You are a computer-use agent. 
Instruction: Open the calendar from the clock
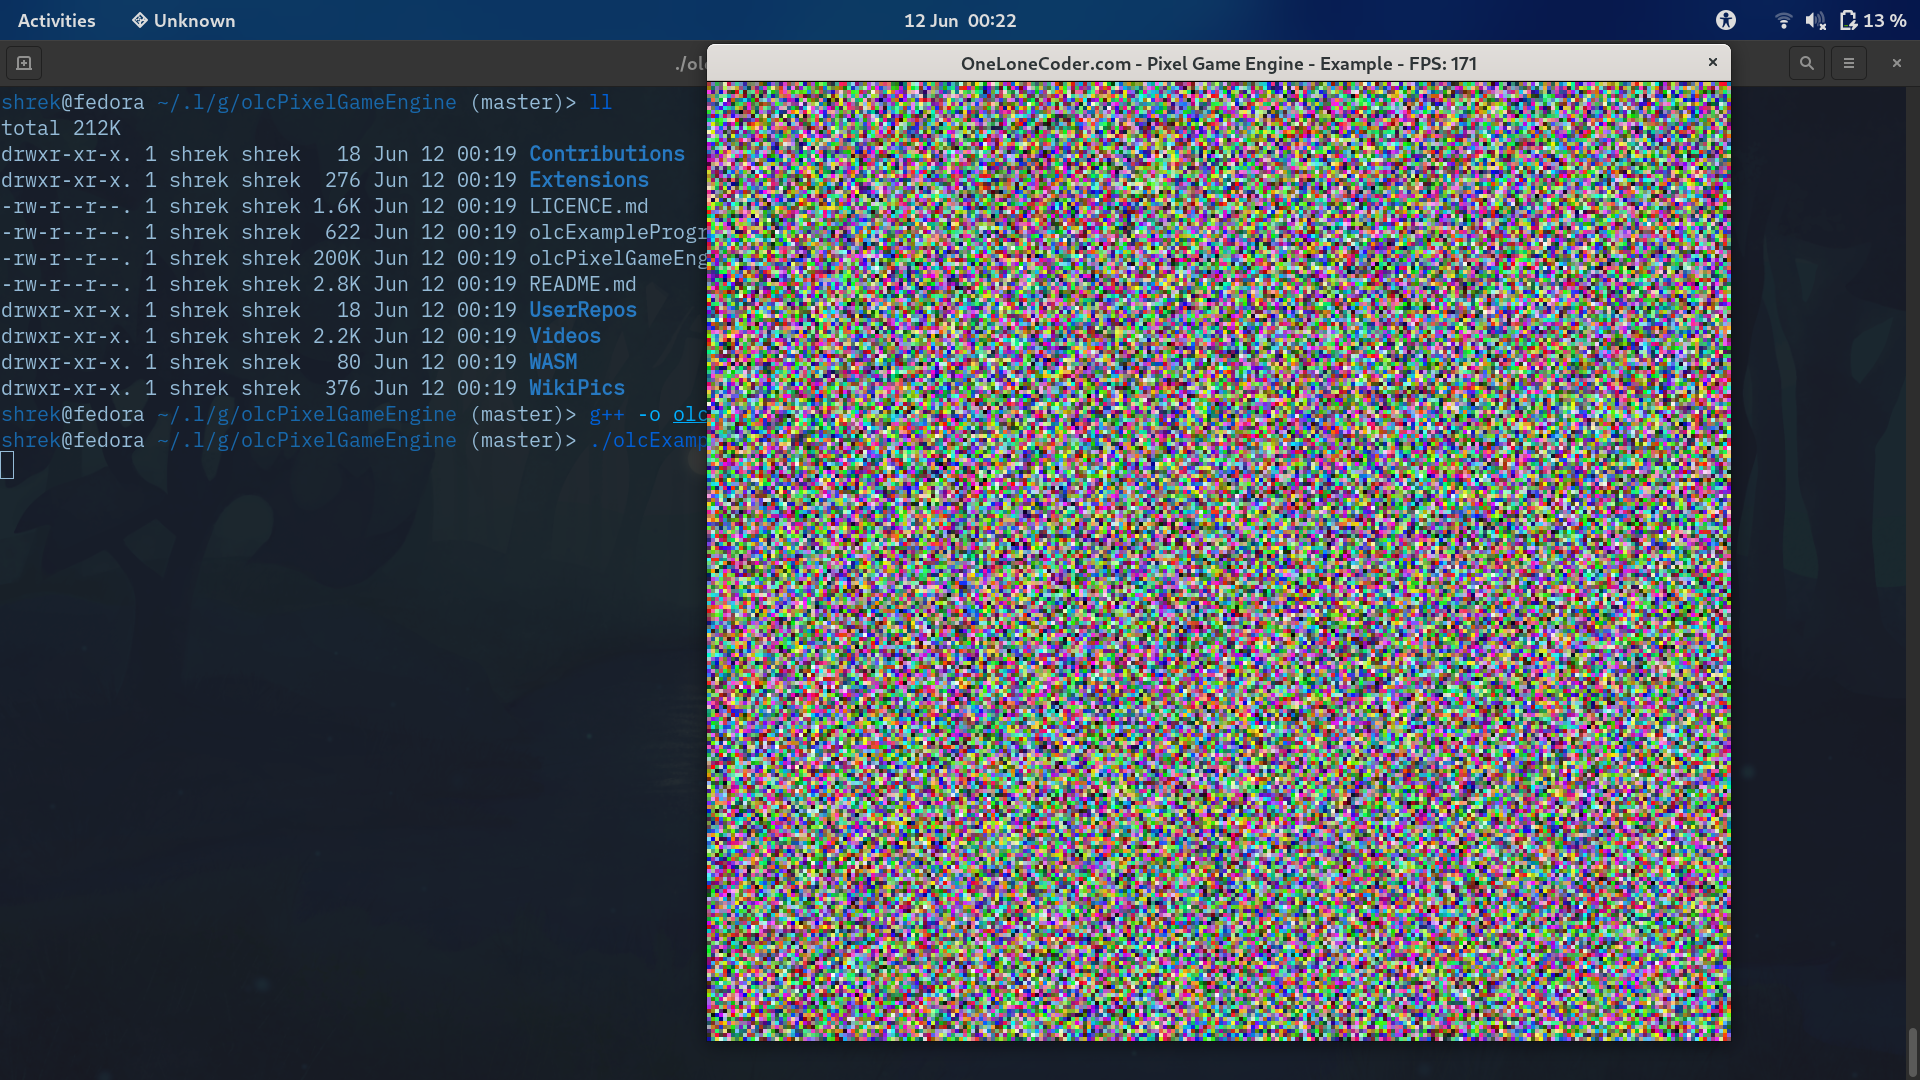click(959, 20)
